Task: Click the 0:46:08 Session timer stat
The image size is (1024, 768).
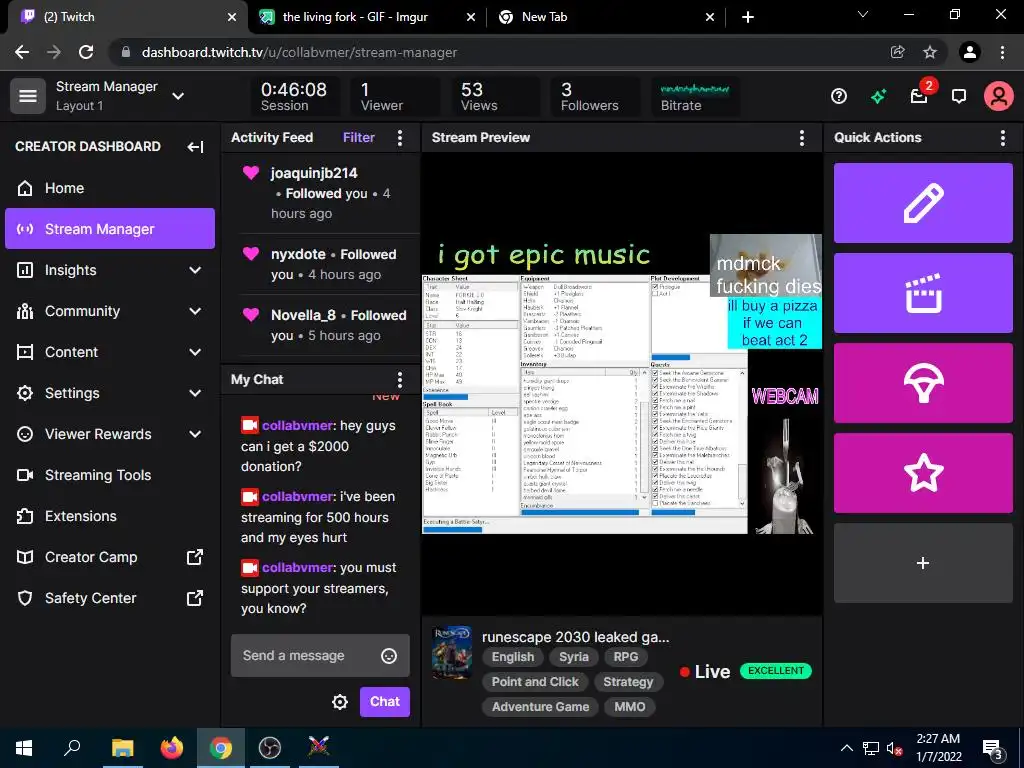Action: pyautogui.click(x=294, y=96)
